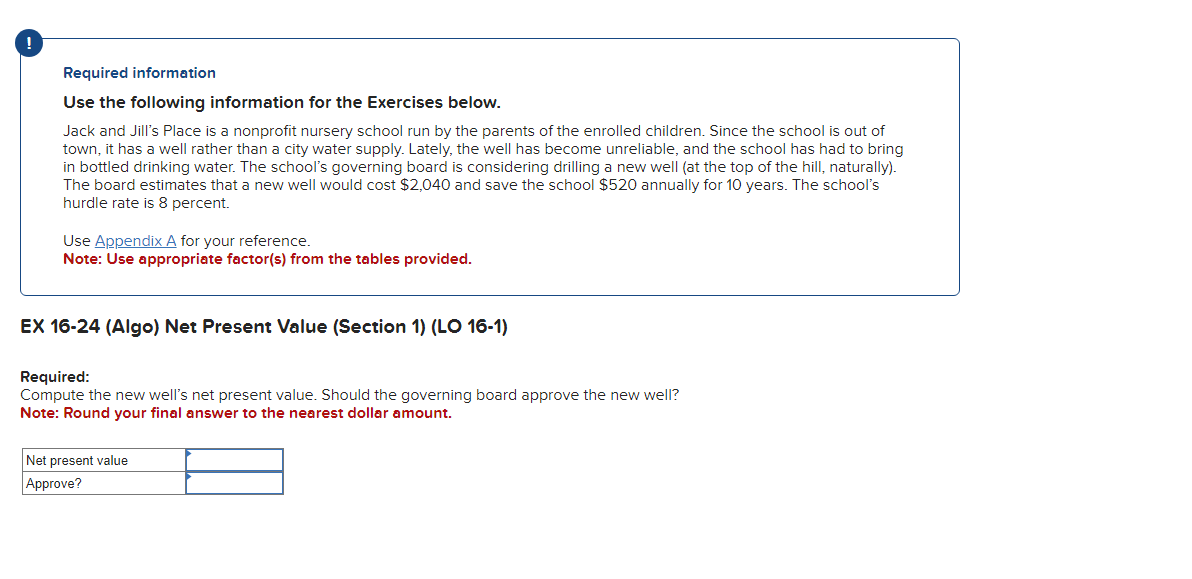
Task: Click the blue flag marker on Net present value cell
Action: 188,453
